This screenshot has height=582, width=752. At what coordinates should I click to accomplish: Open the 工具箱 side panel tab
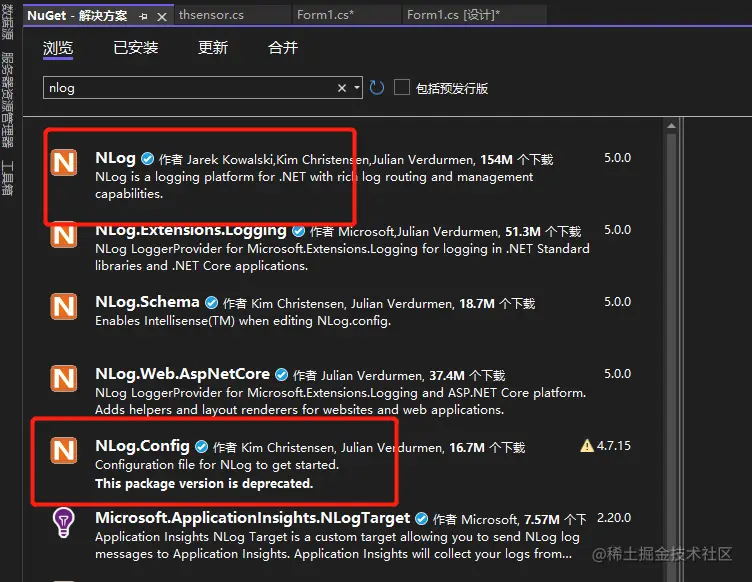[7, 178]
